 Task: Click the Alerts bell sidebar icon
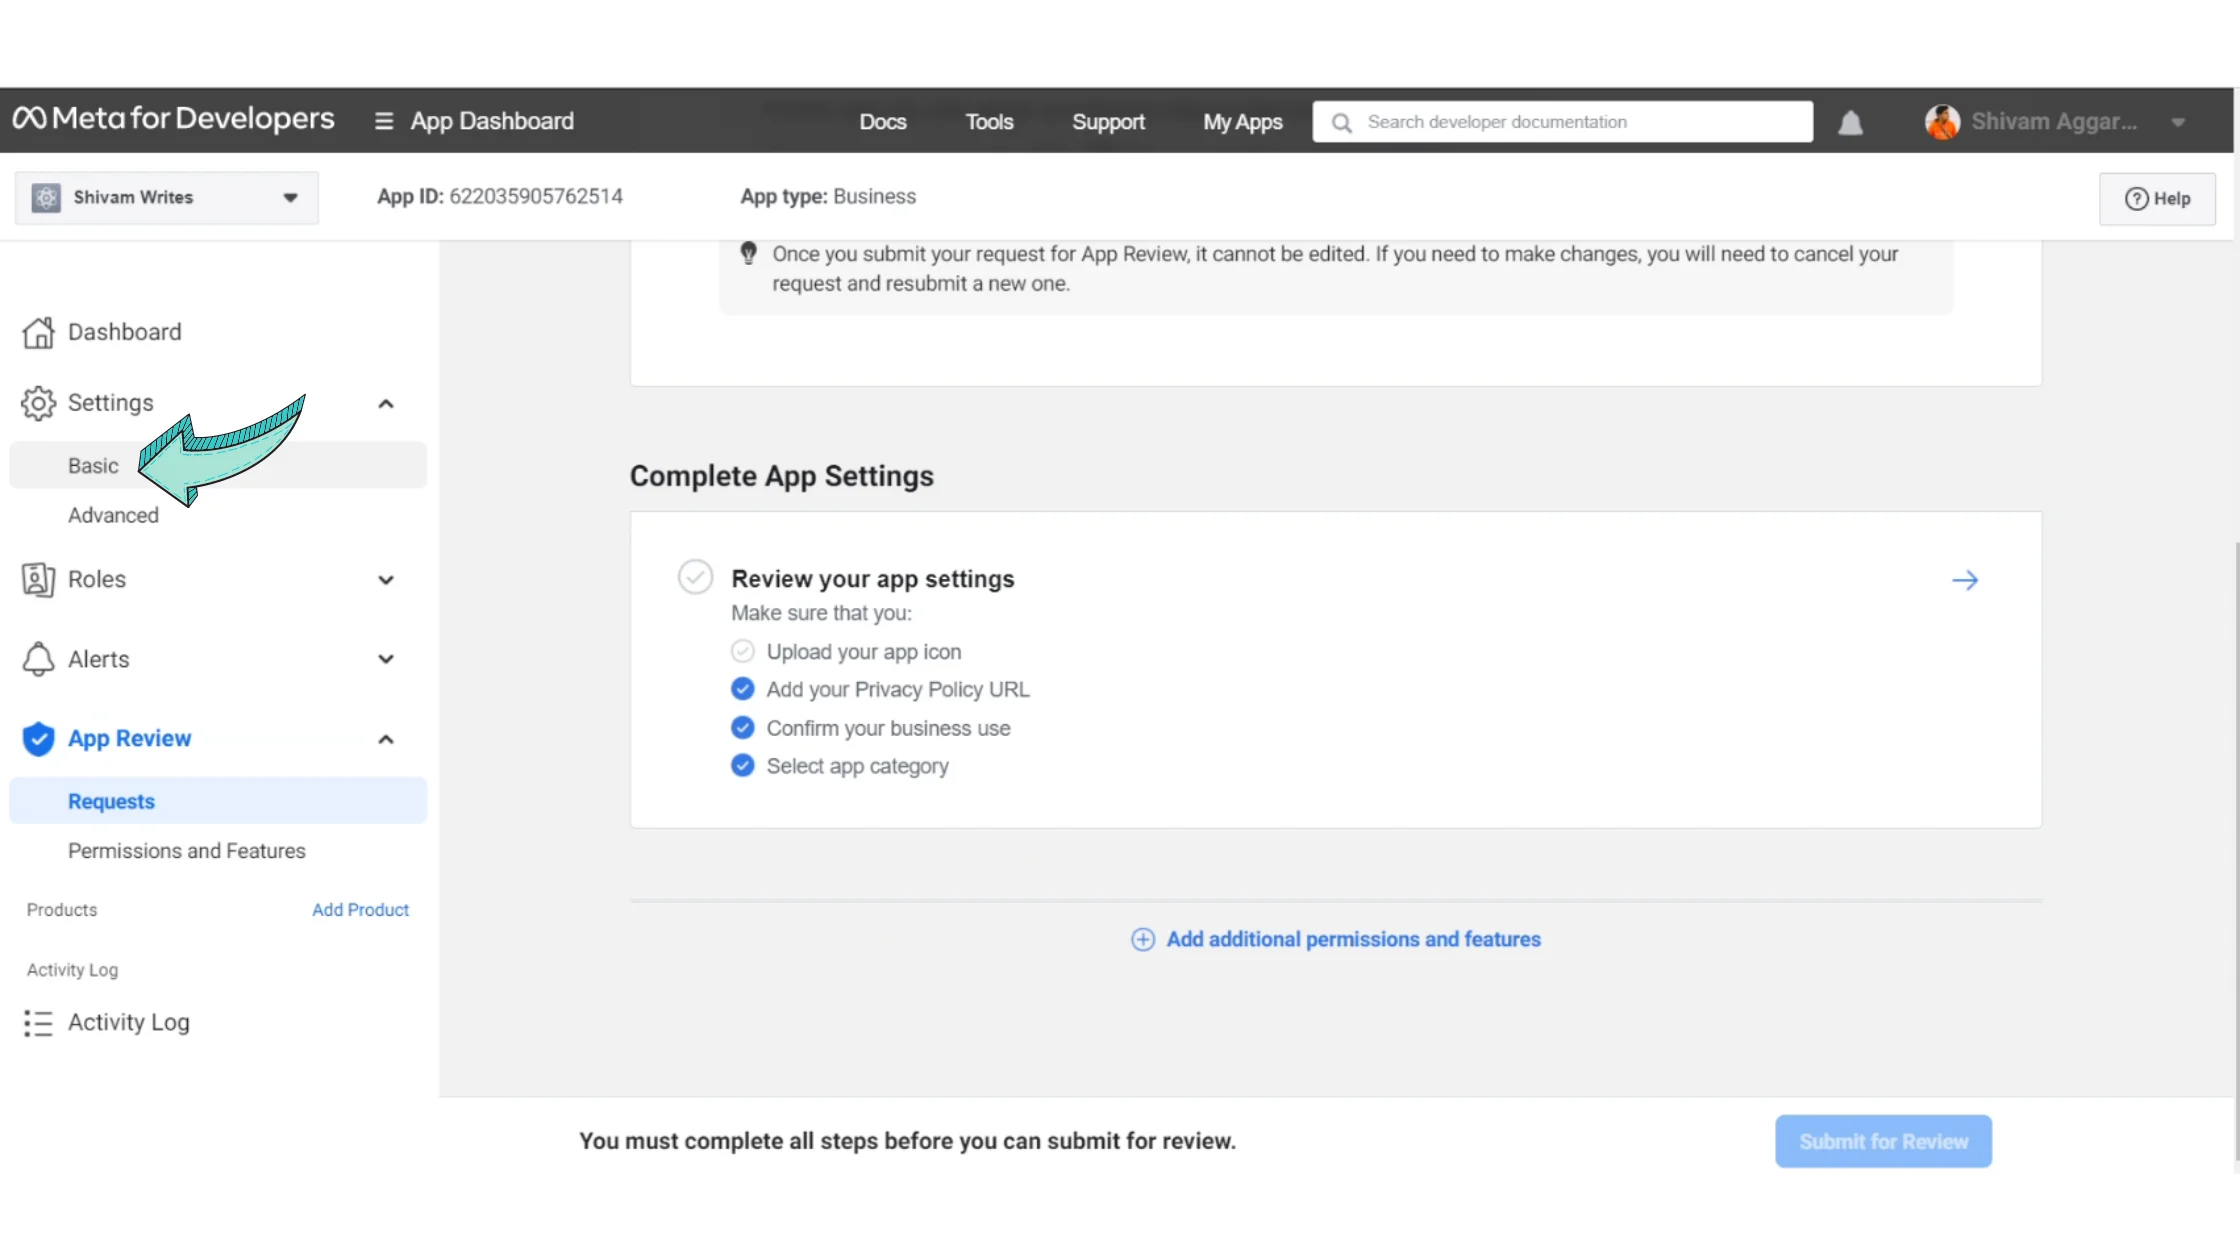coord(38,659)
